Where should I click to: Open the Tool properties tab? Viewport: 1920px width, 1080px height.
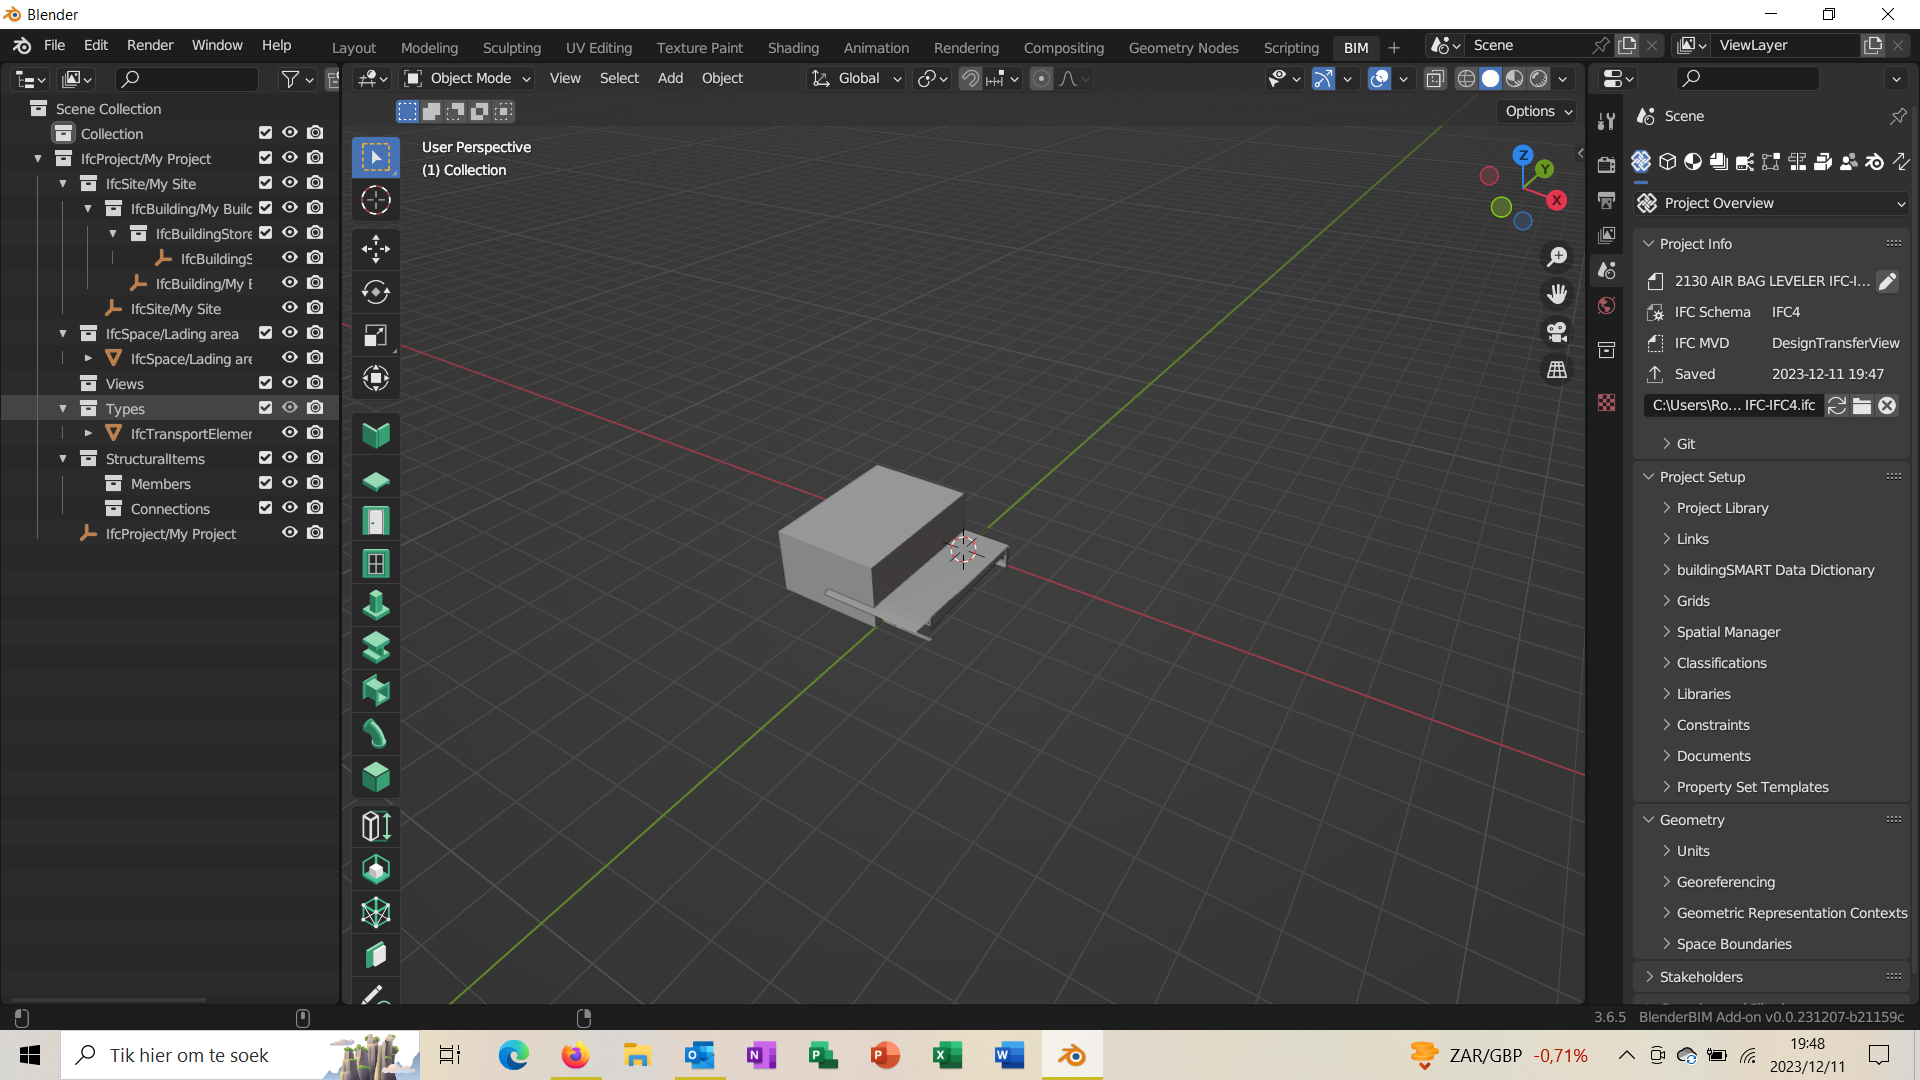(1606, 121)
